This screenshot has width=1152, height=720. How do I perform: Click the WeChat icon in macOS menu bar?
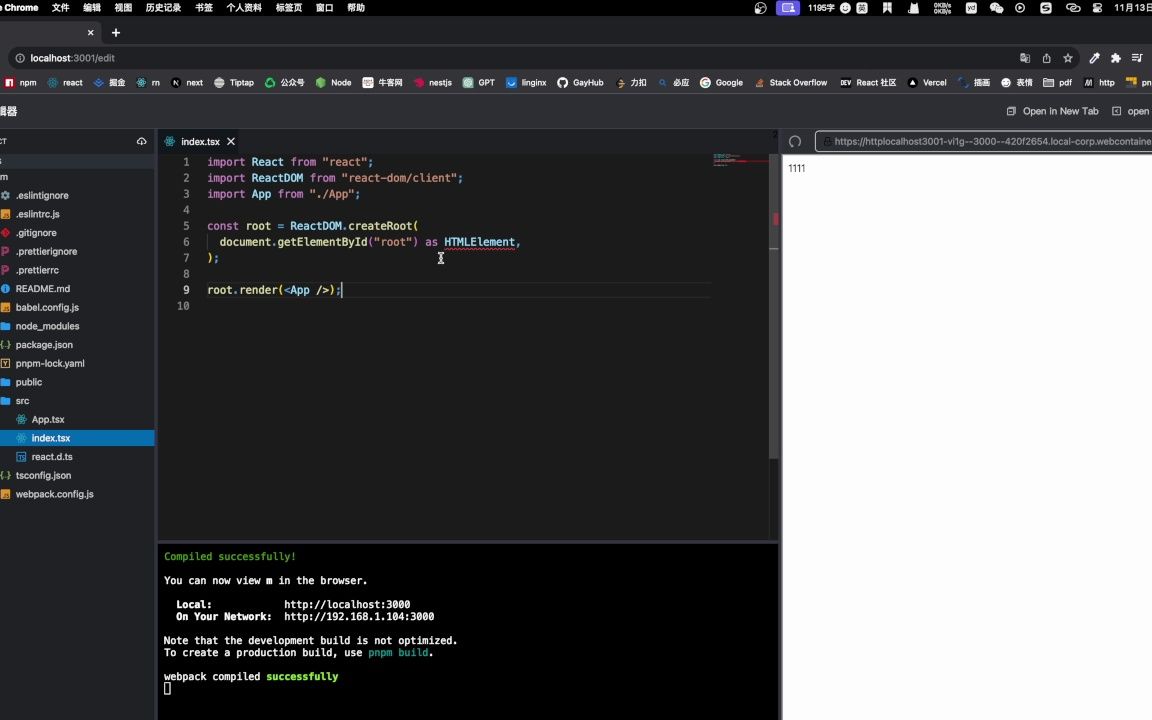996,7
